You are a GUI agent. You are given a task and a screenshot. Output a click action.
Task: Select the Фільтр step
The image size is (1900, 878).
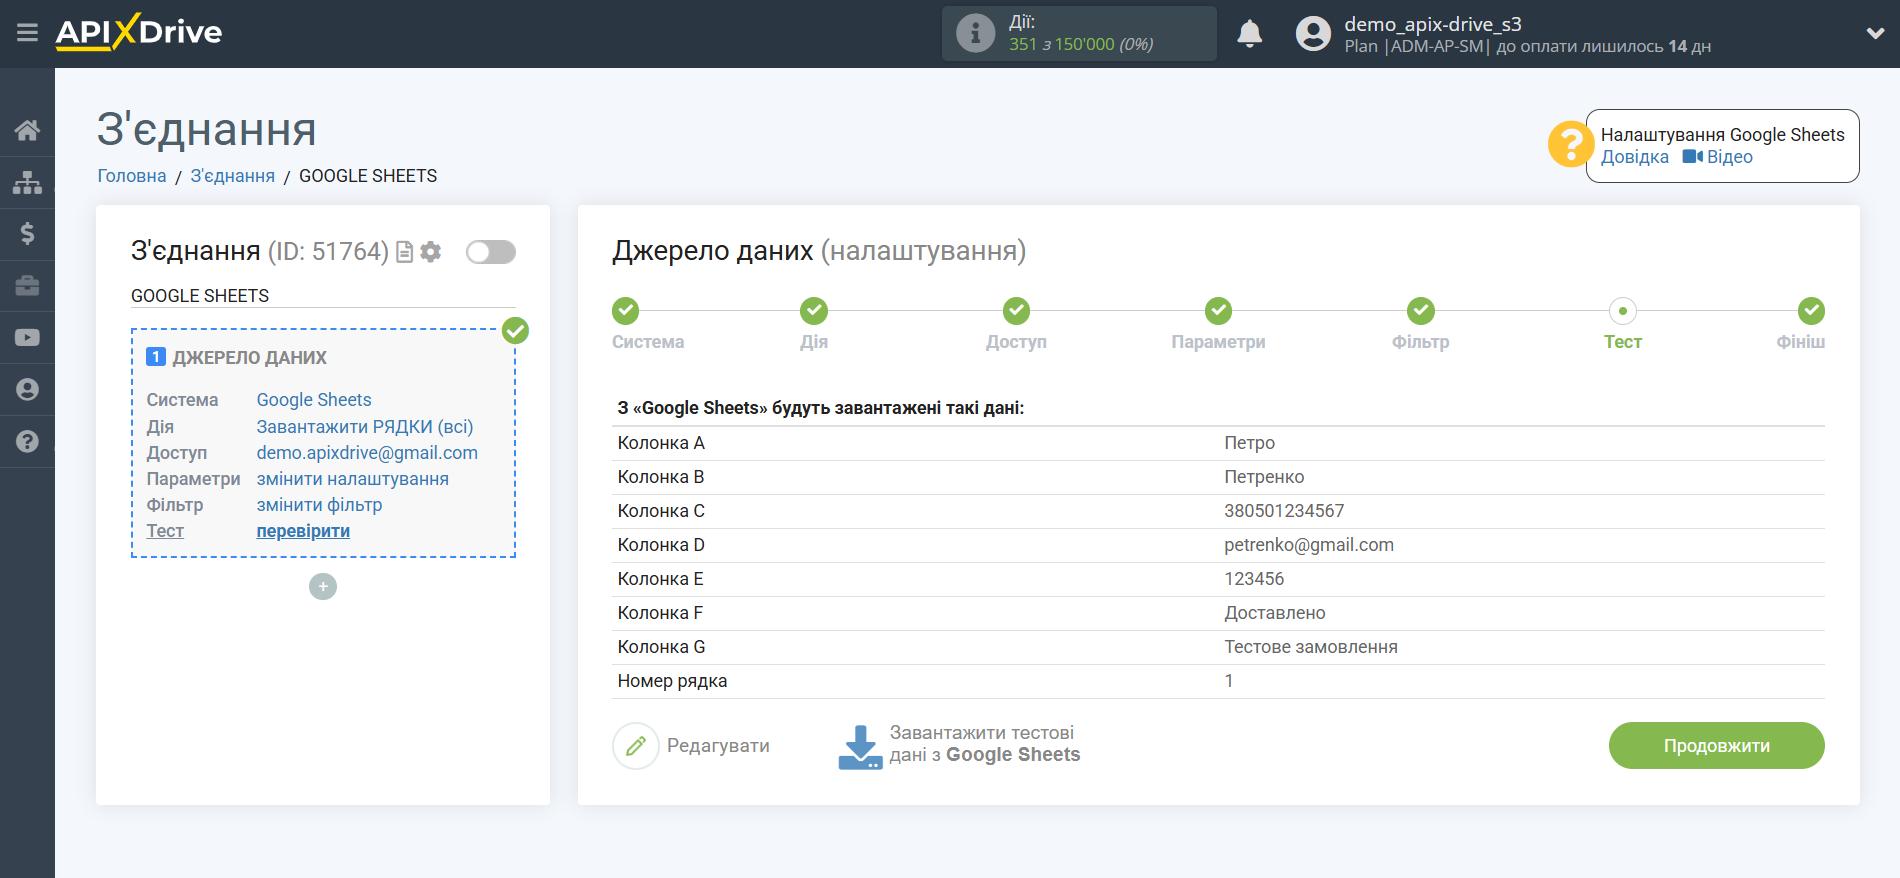(x=1421, y=311)
